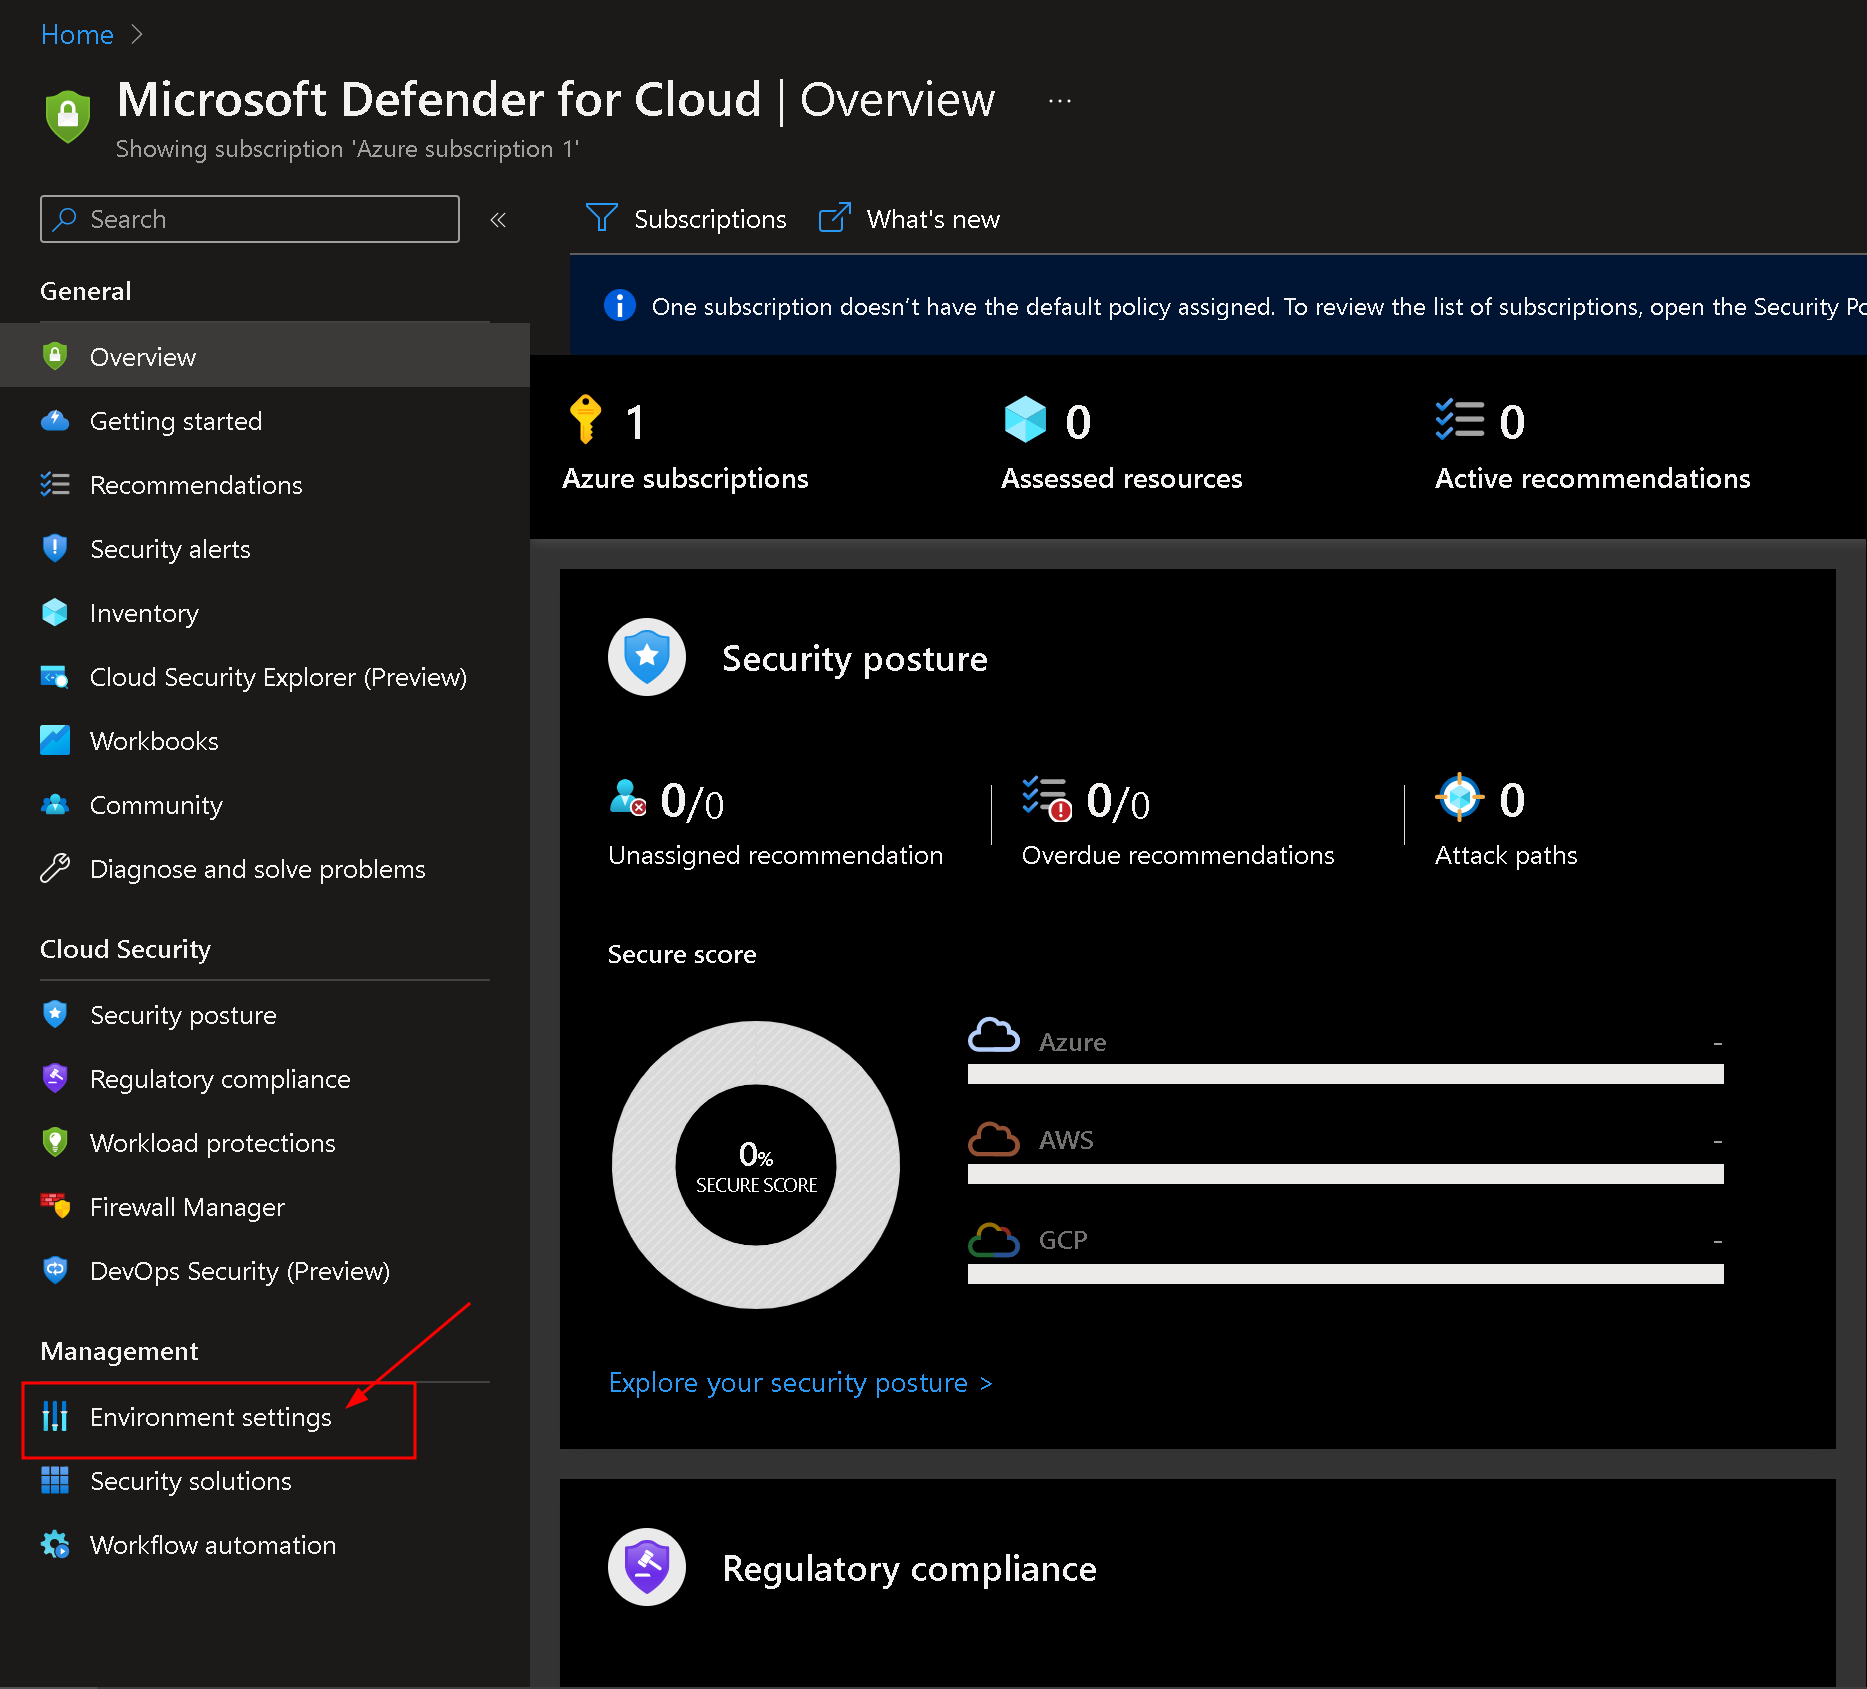
Task: Click the Security alerts shield icon
Action: tap(55, 549)
